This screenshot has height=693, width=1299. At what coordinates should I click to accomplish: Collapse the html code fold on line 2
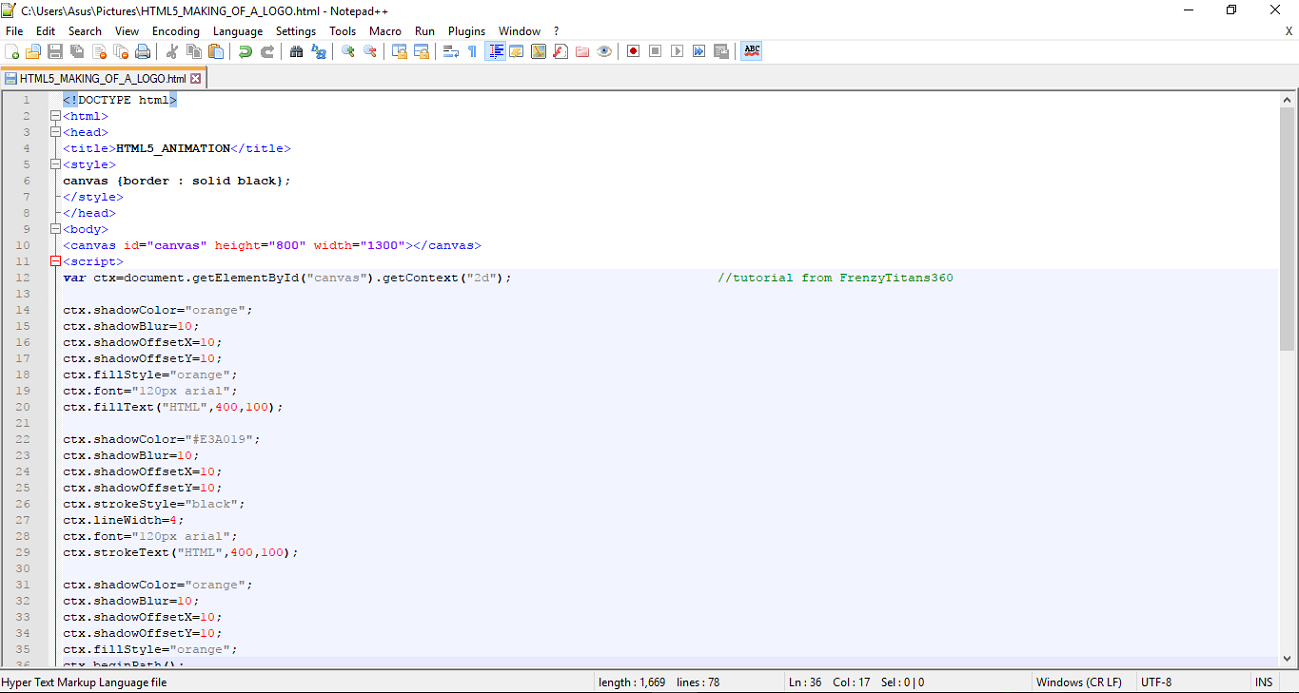tap(55, 116)
